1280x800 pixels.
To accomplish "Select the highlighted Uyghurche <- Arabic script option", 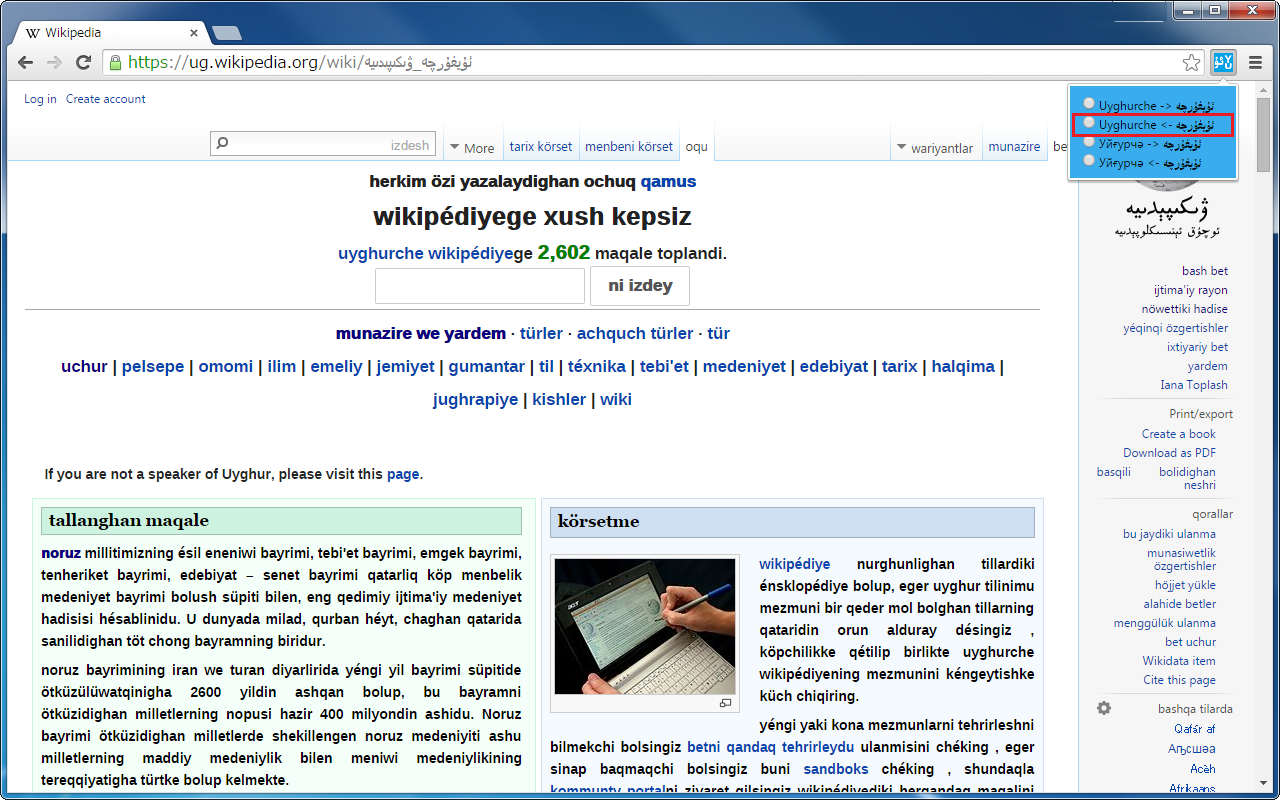I will coord(1089,124).
